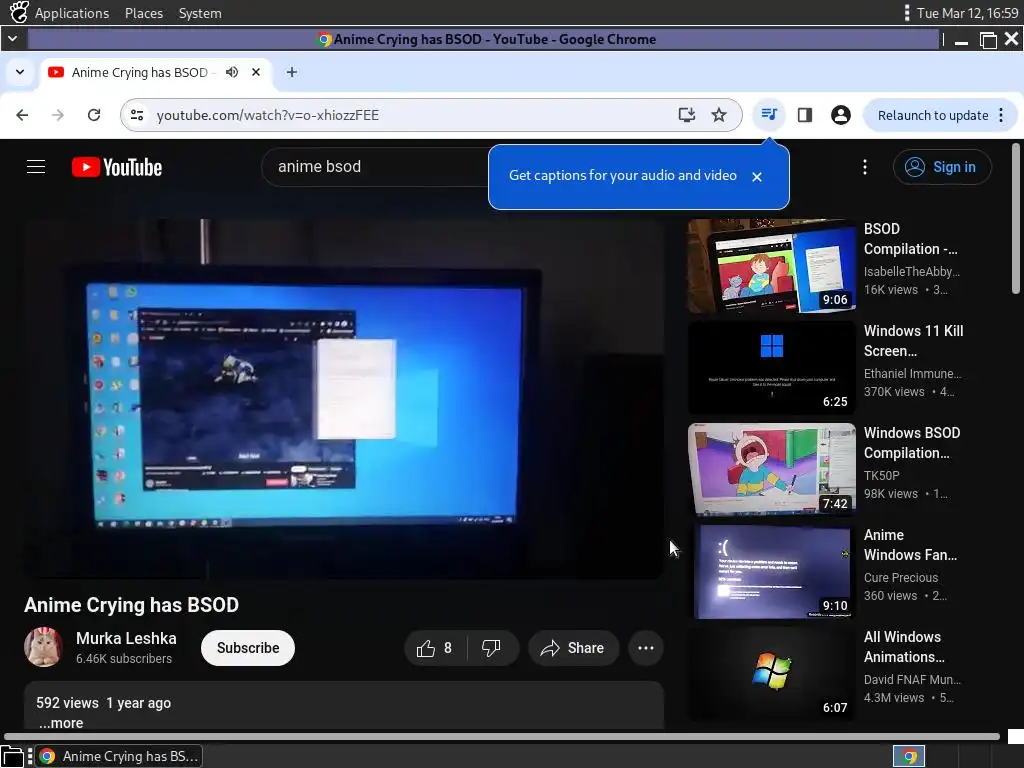Expand the tab search dropdown arrow
Image resolution: width=1024 pixels, height=768 pixels.
[x=20, y=72]
